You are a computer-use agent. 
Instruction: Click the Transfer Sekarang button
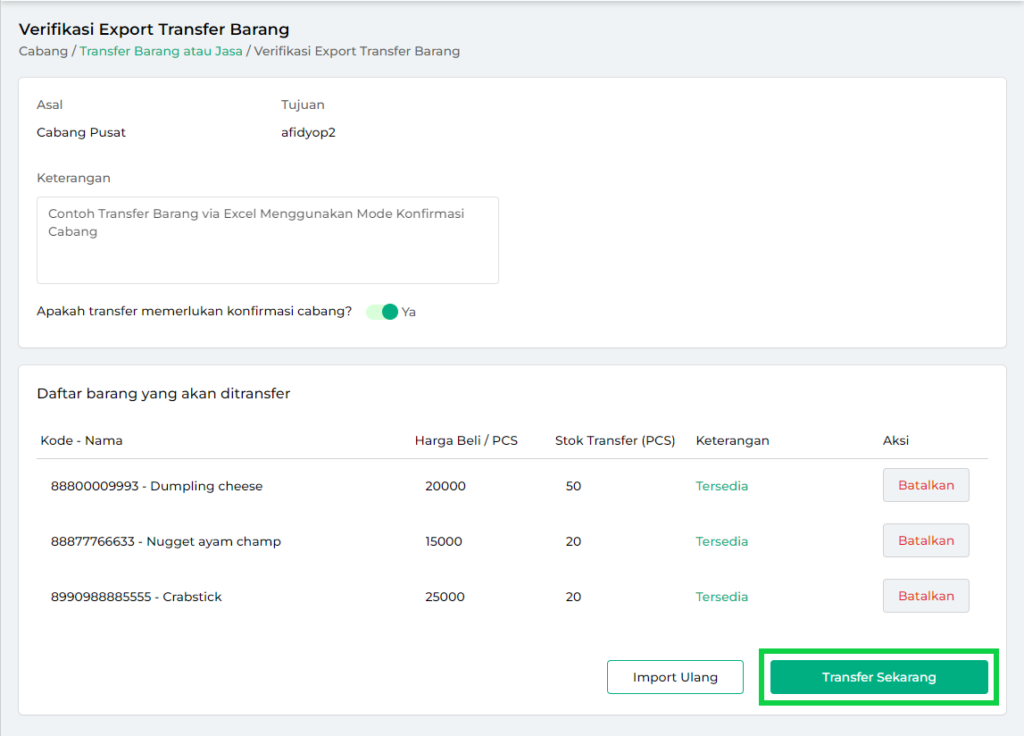(878, 677)
